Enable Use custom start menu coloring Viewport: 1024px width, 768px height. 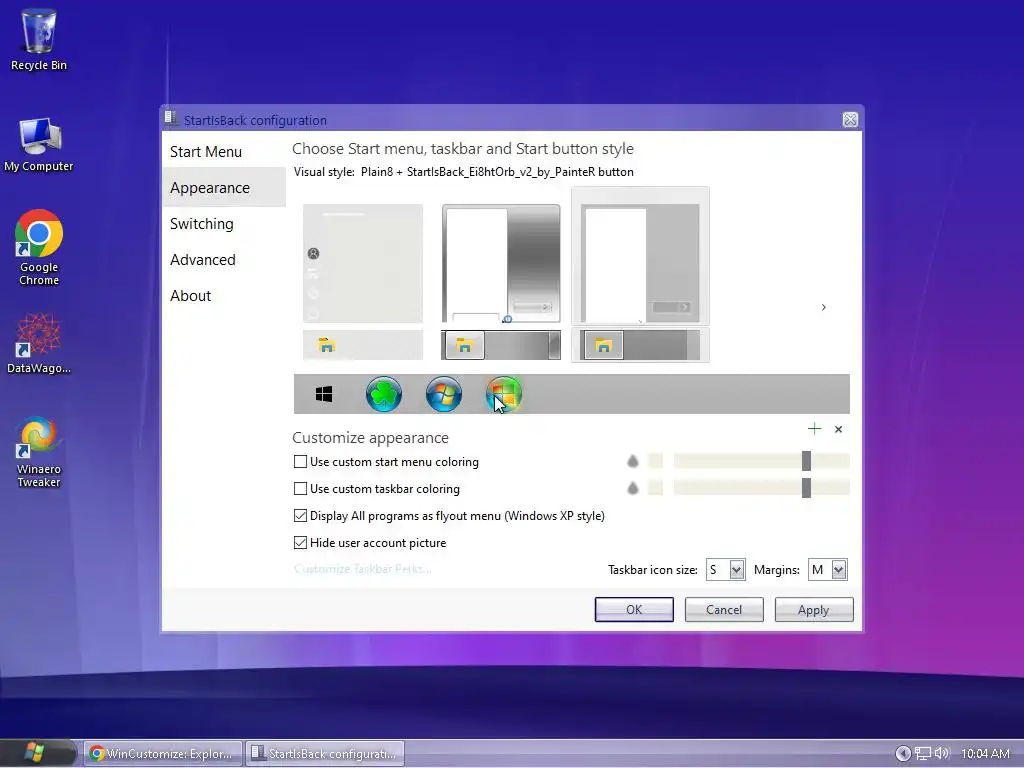(x=300, y=462)
